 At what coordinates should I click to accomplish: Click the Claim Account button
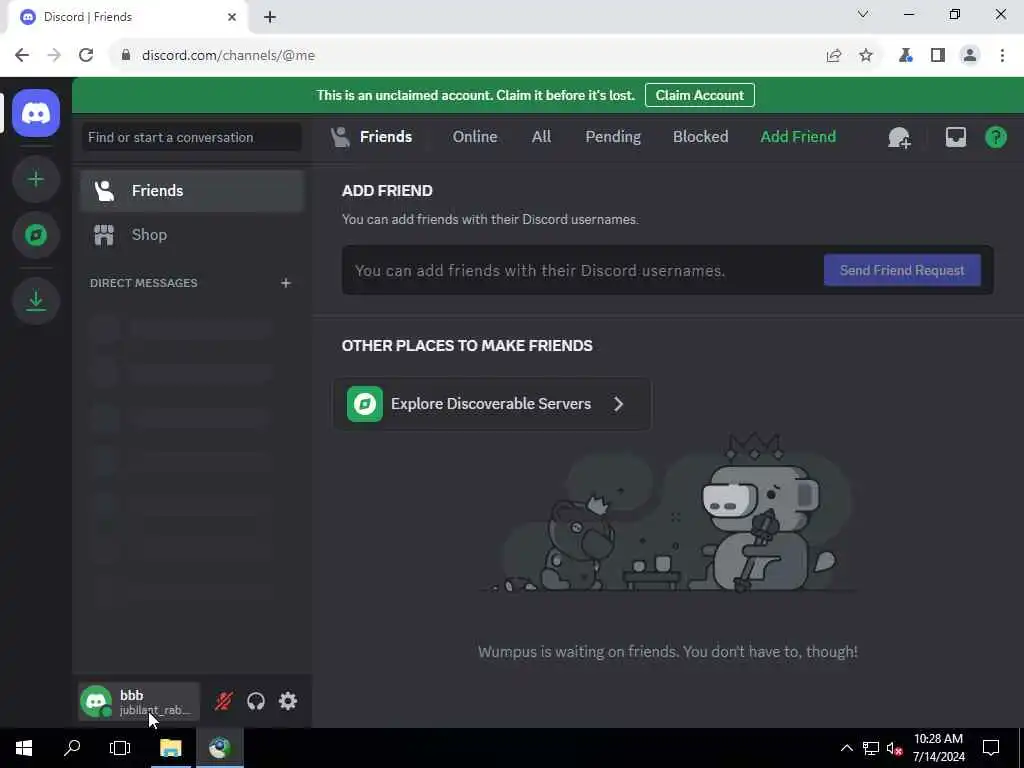(x=699, y=95)
